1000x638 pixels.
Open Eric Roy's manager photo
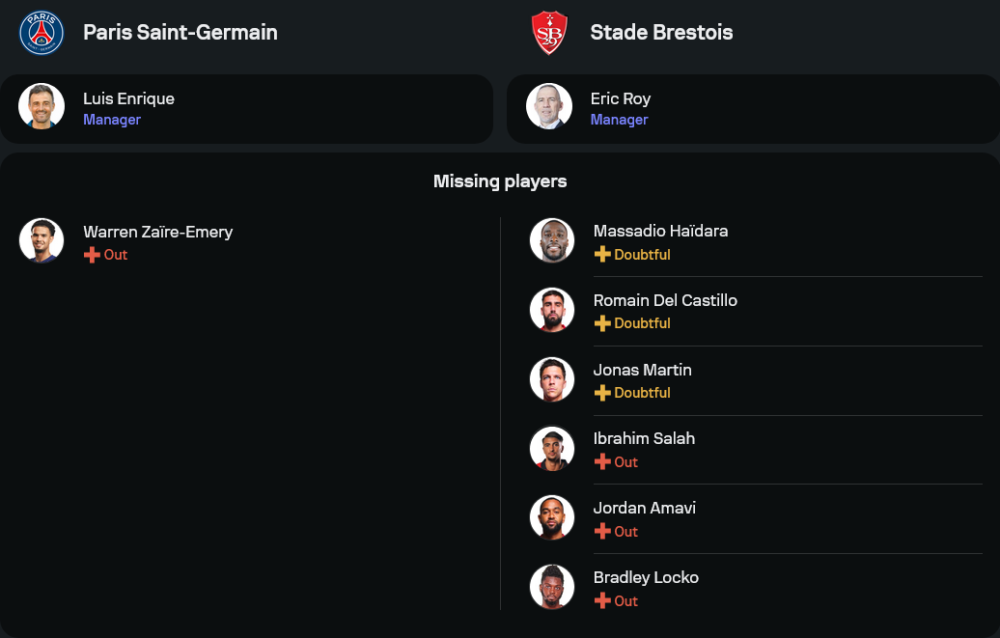549,107
